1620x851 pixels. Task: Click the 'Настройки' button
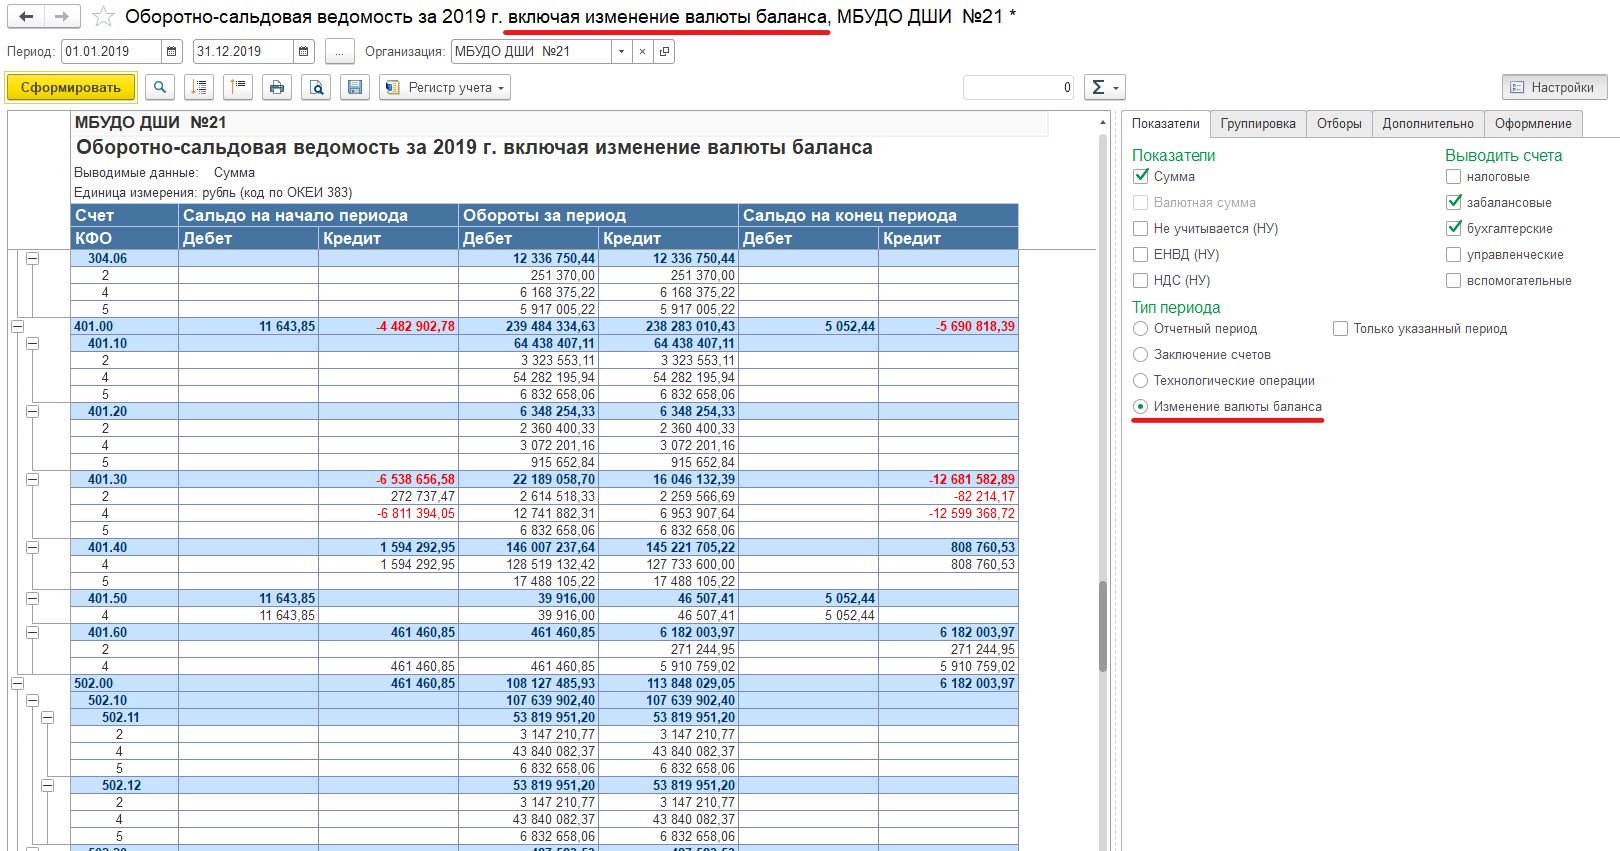[1553, 88]
